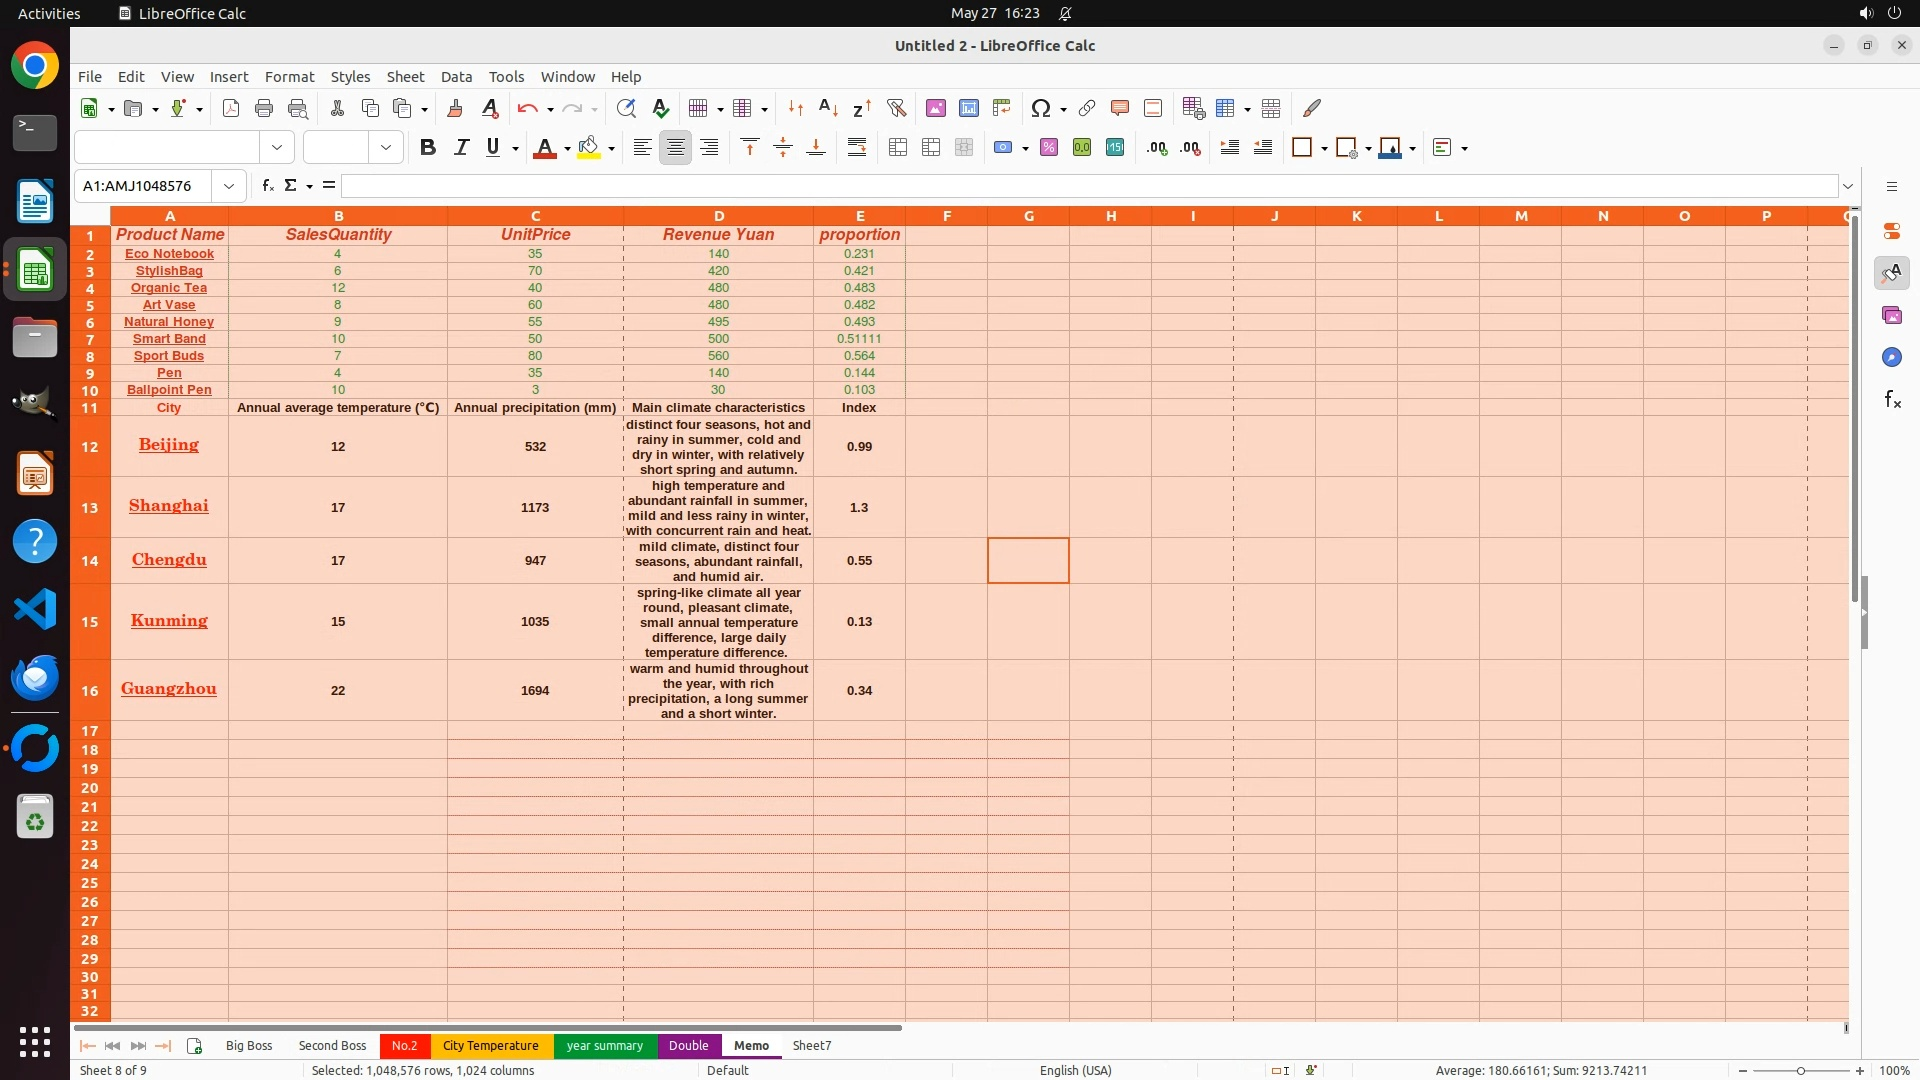
Task: Expand the Font Name dropdown
Action: (x=277, y=148)
